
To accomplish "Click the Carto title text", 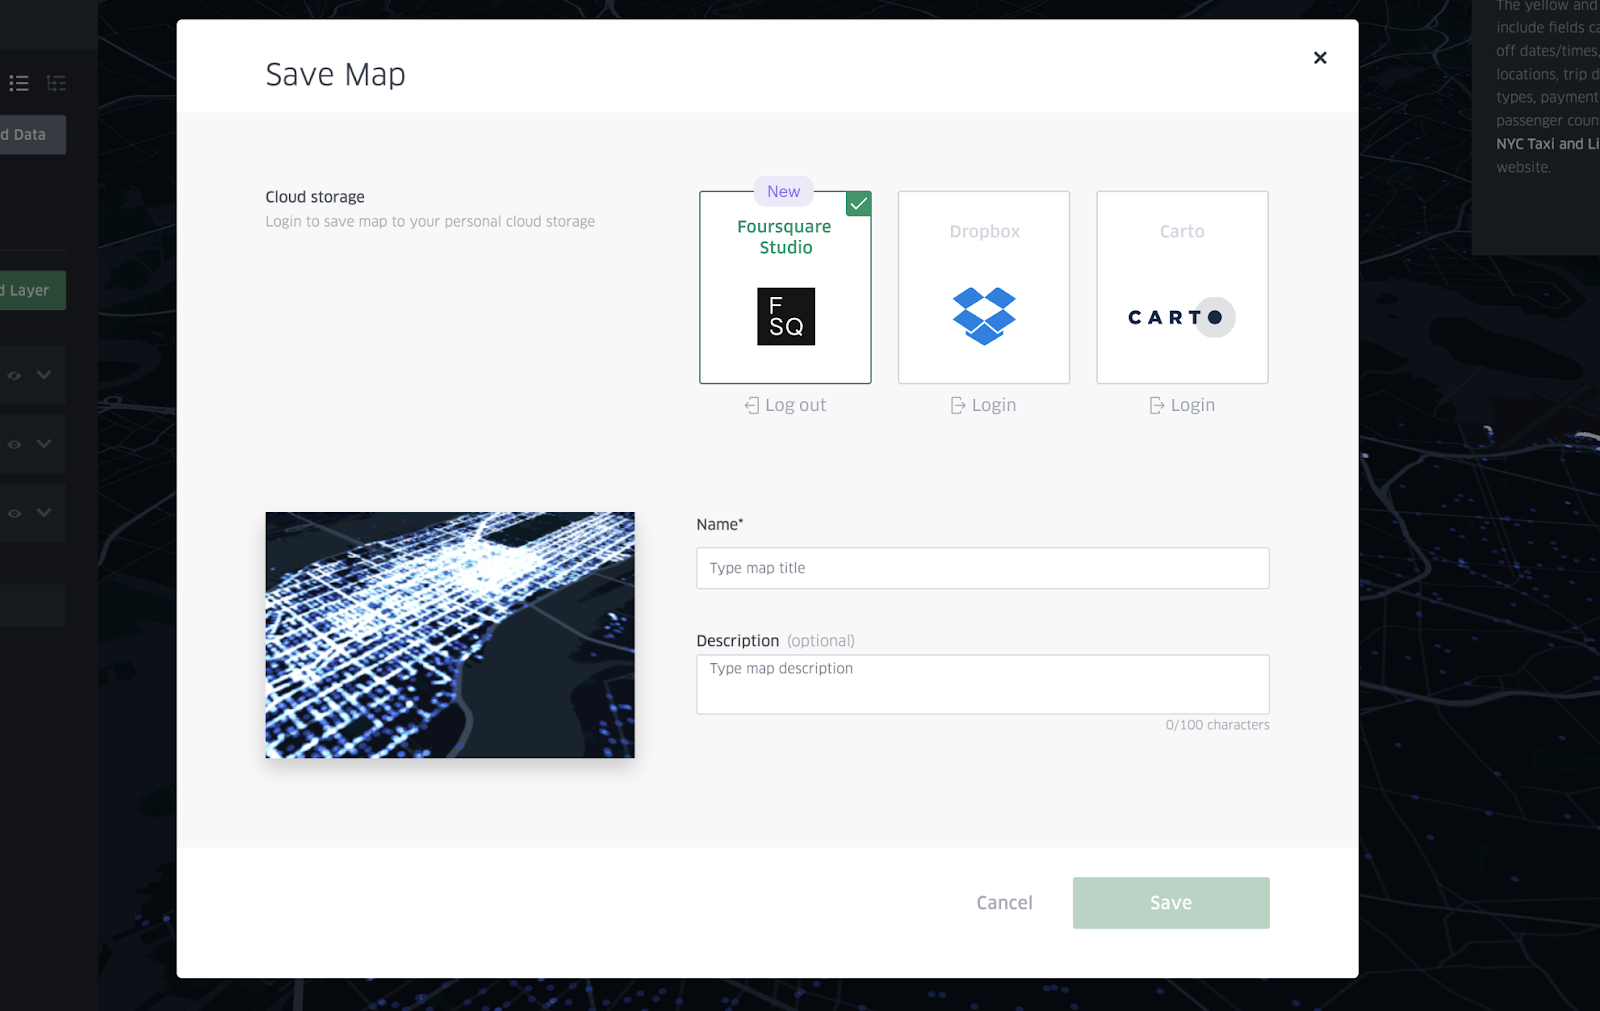I will pyautogui.click(x=1182, y=231).
